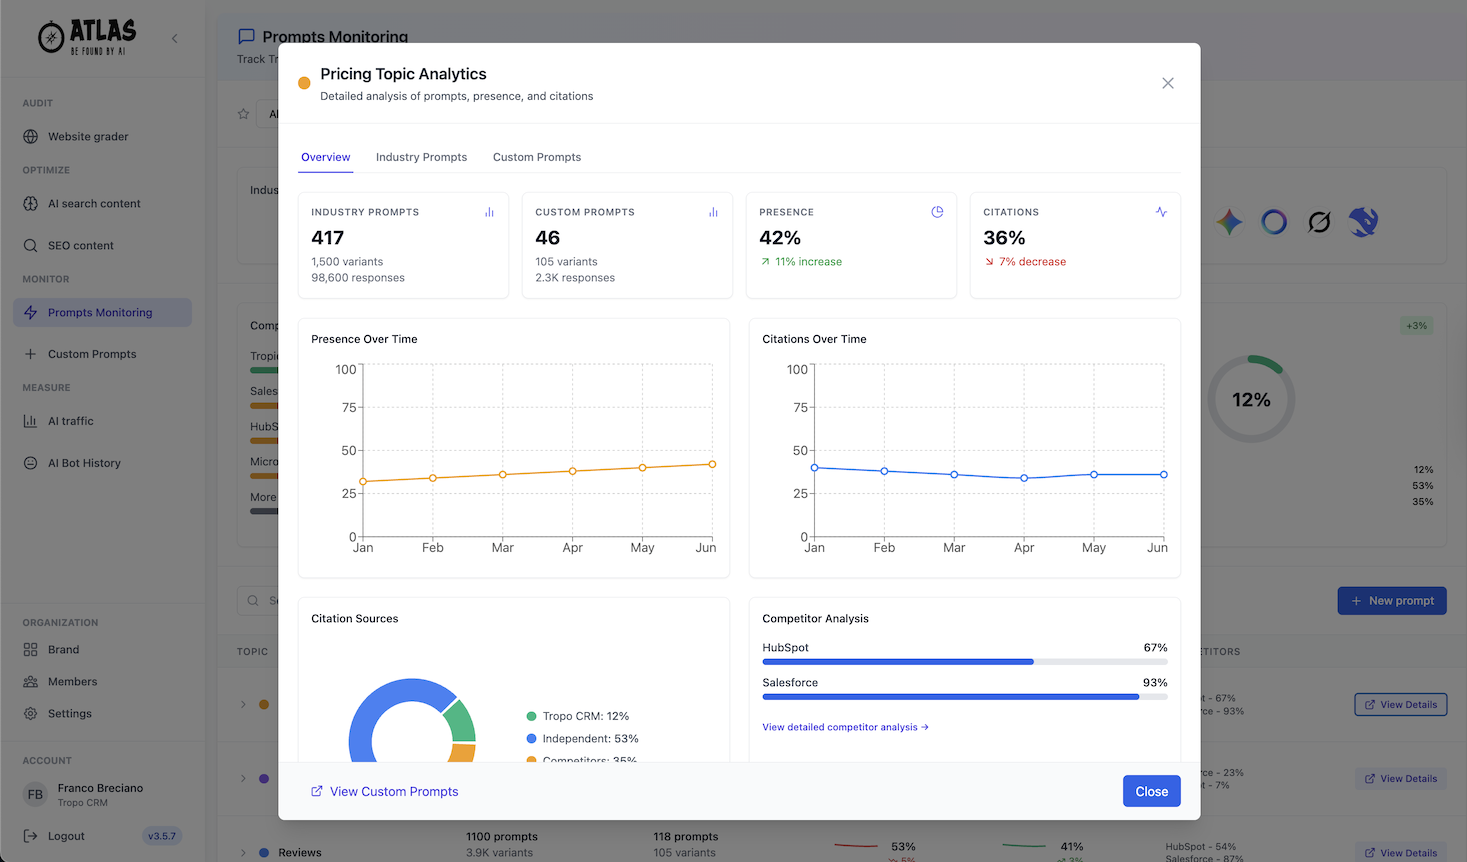This screenshot has width=1467, height=862.
Task: Click the Custom Prompts card chart icon
Action: click(713, 212)
